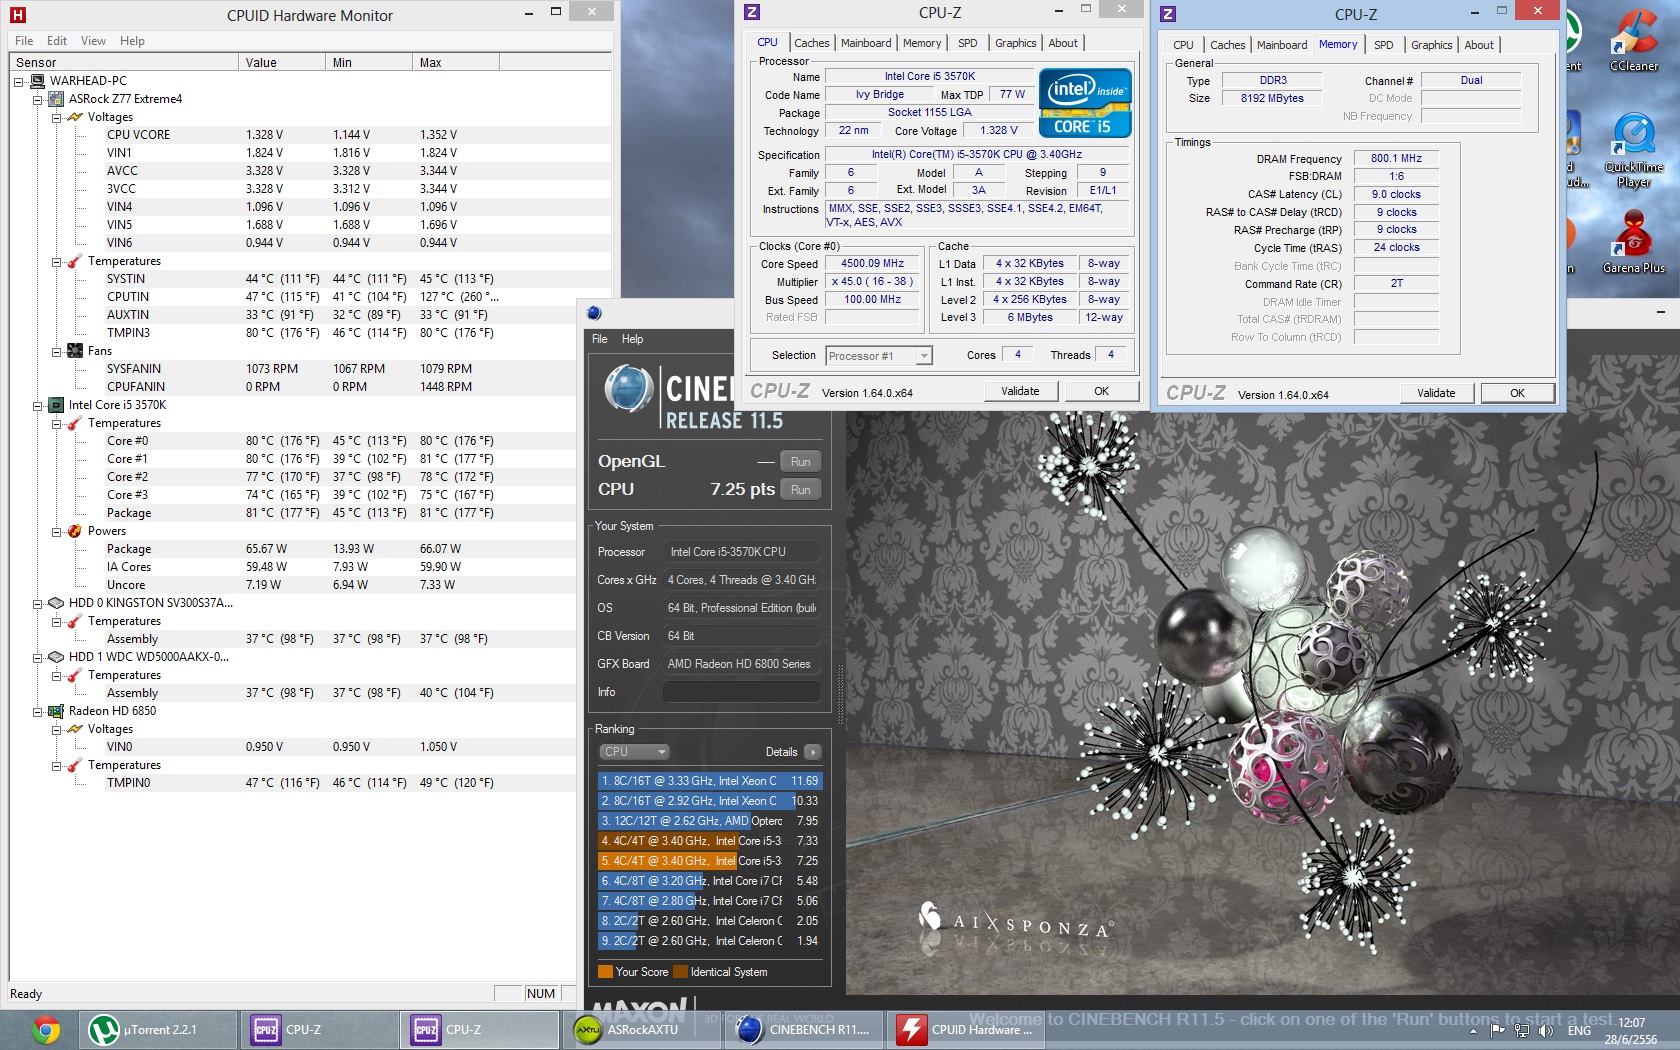Viewport: 1680px width, 1050px height.
Task: Click the drive icon beside HDD 1 WDC
Action: click(x=56, y=657)
